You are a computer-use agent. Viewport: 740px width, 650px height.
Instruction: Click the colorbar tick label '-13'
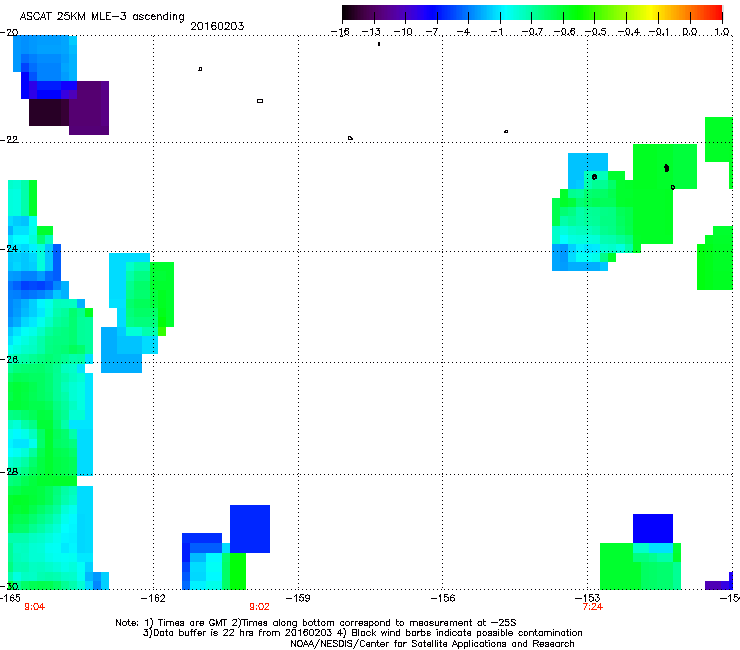(x=371, y=32)
